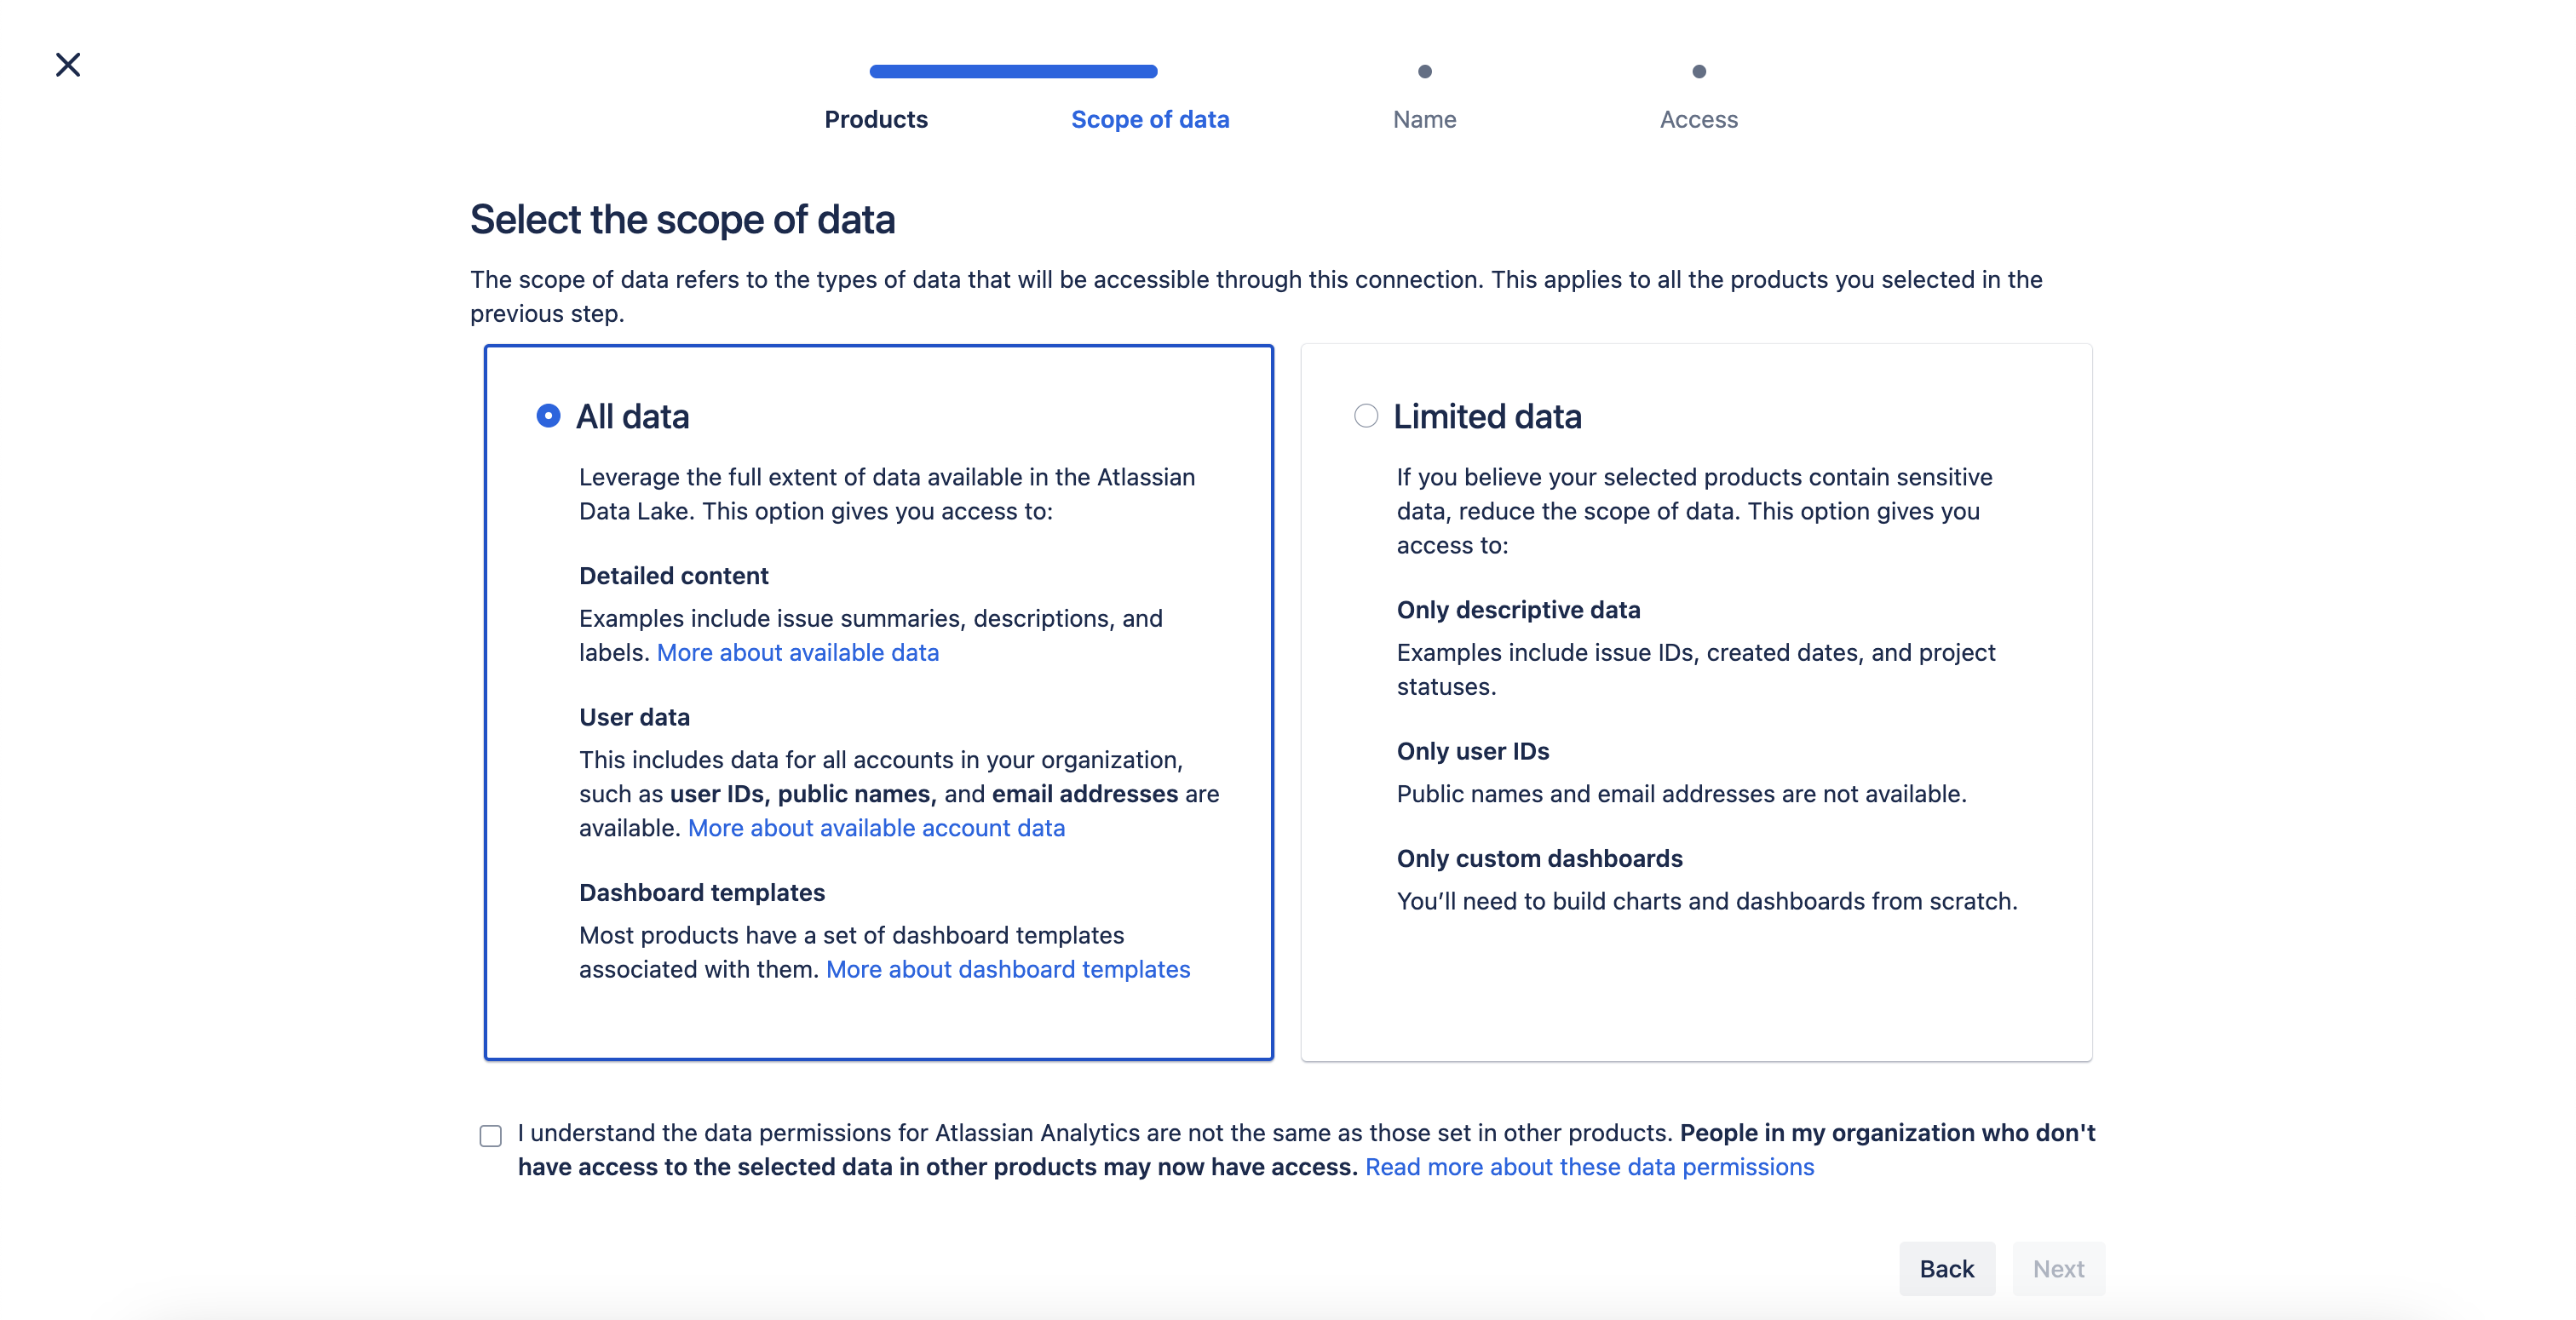2576x1320 pixels.
Task: Open More about dashboard templates link
Action: click(x=1008, y=969)
